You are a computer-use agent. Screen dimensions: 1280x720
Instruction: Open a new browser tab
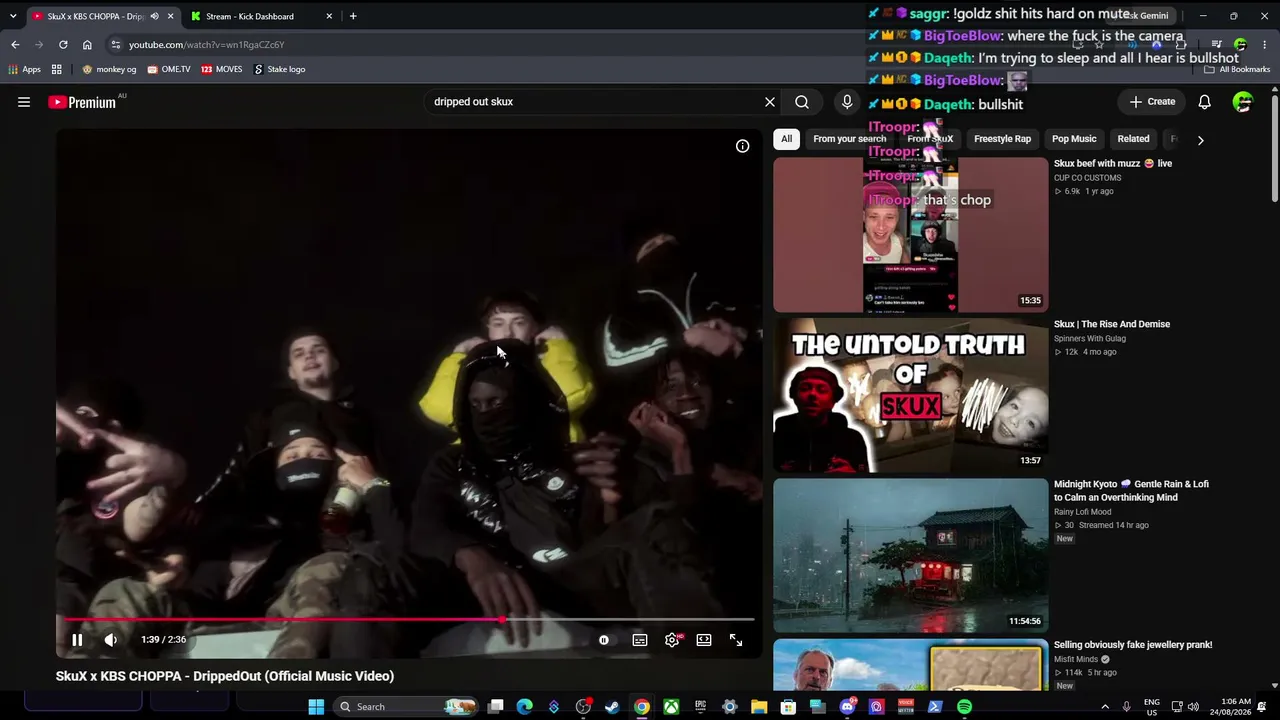click(353, 16)
